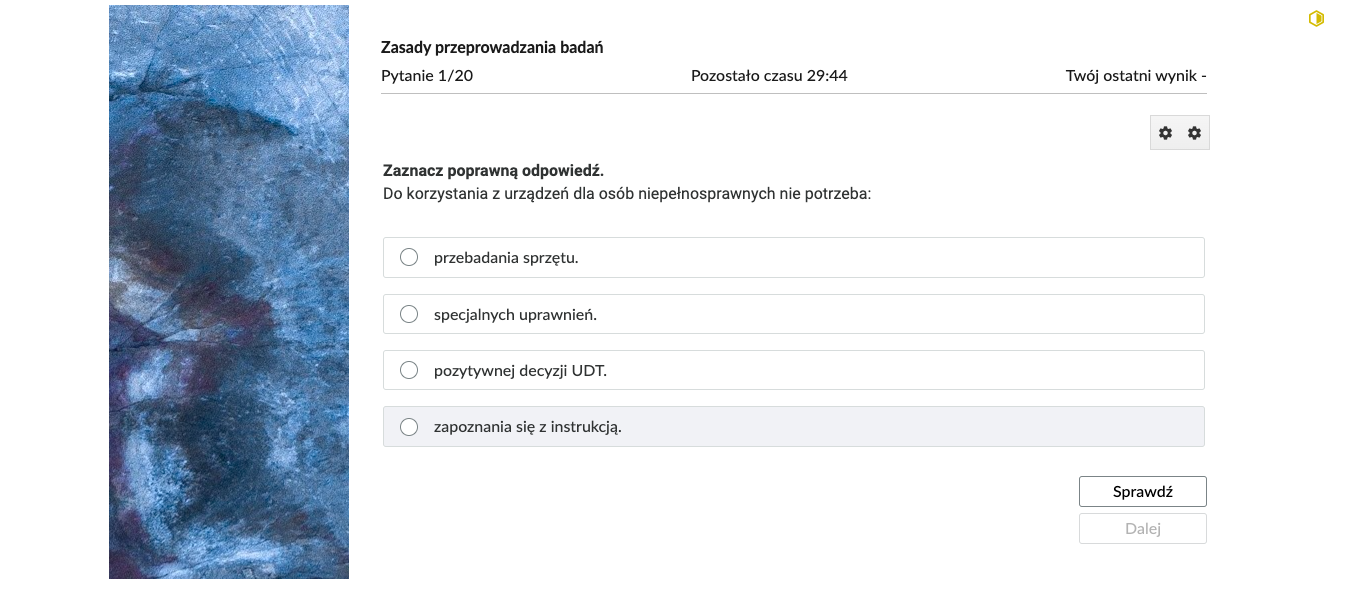The image size is (1361, 595).
Task: Select the radio button for 'przebadania sprzętu'
Action: (409, 257)
